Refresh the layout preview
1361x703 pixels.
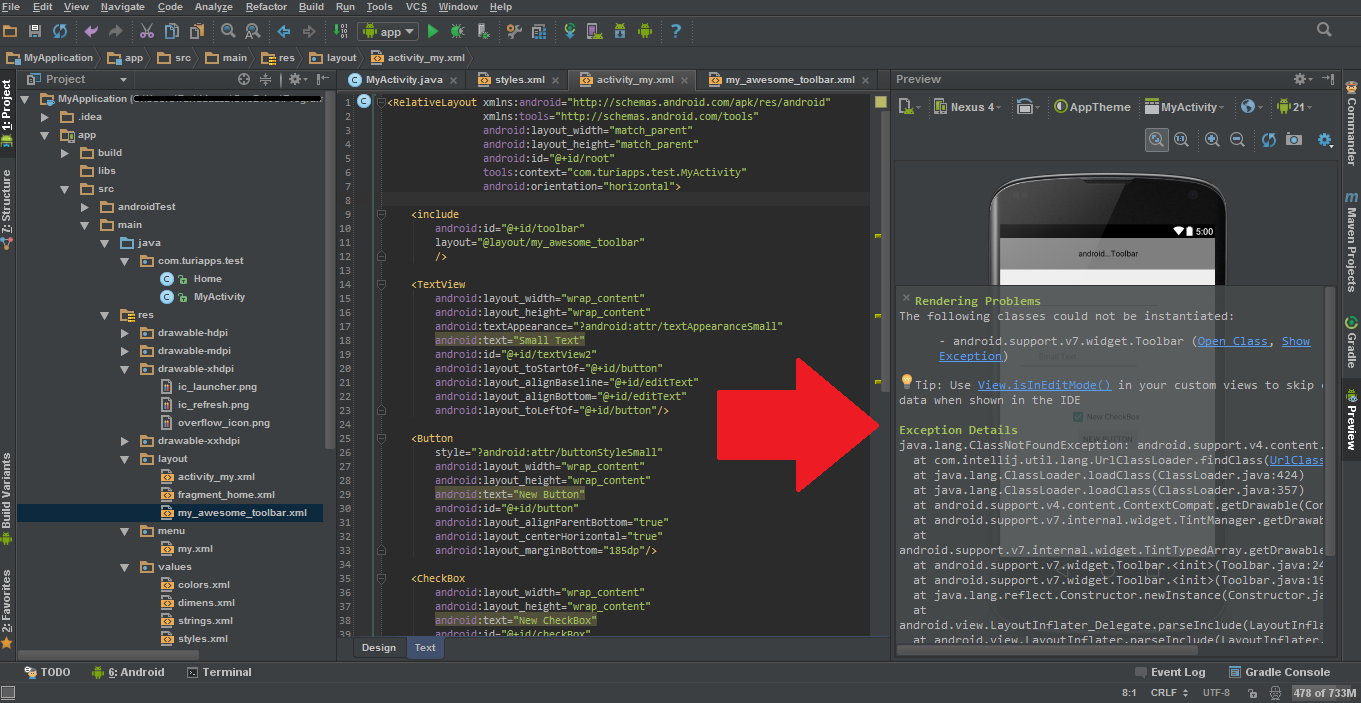[1269, 140]
